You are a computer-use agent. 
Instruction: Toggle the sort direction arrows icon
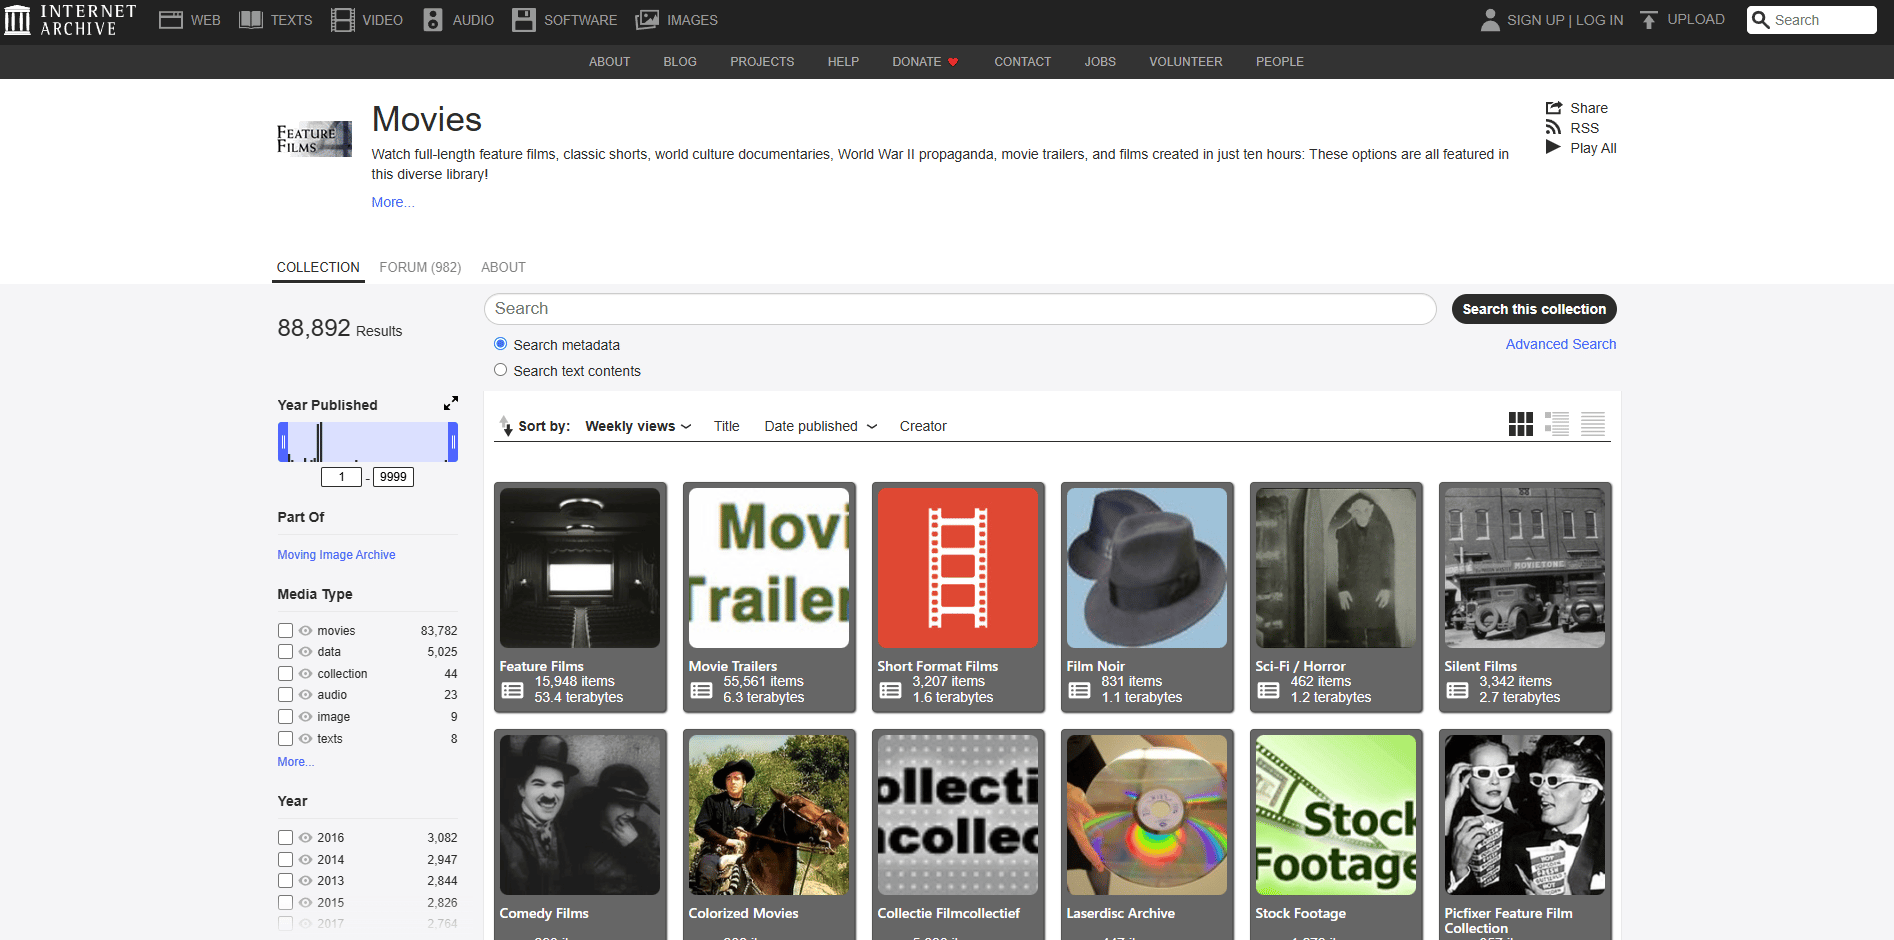[x=506, y=426]
